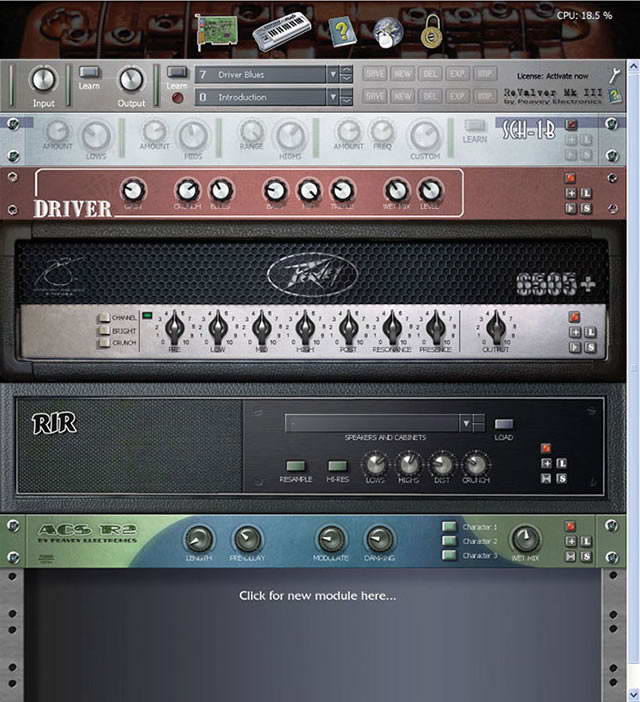
Task: Click the LOAD button on the RIR module
Action: (503, 424)
